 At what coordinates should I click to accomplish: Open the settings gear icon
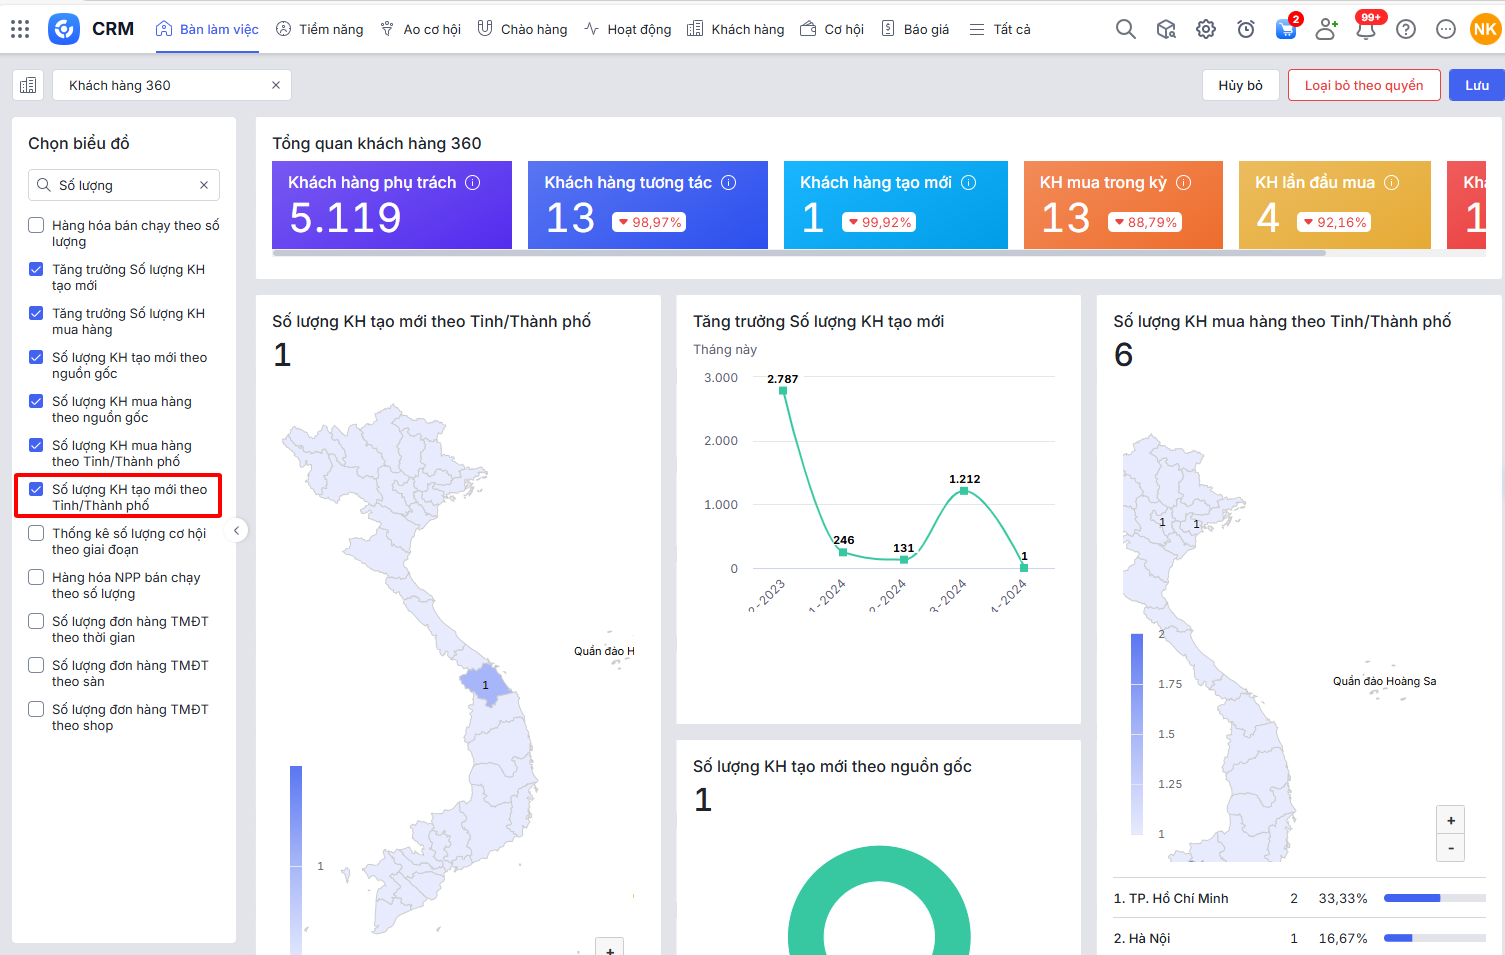pyautogui.click(x=1206, y=29)
